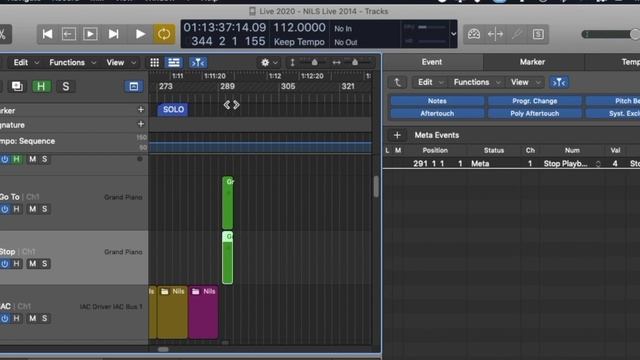Click the S solo icon in control bar
640x360 pixels.
click(x=538, y=34)
